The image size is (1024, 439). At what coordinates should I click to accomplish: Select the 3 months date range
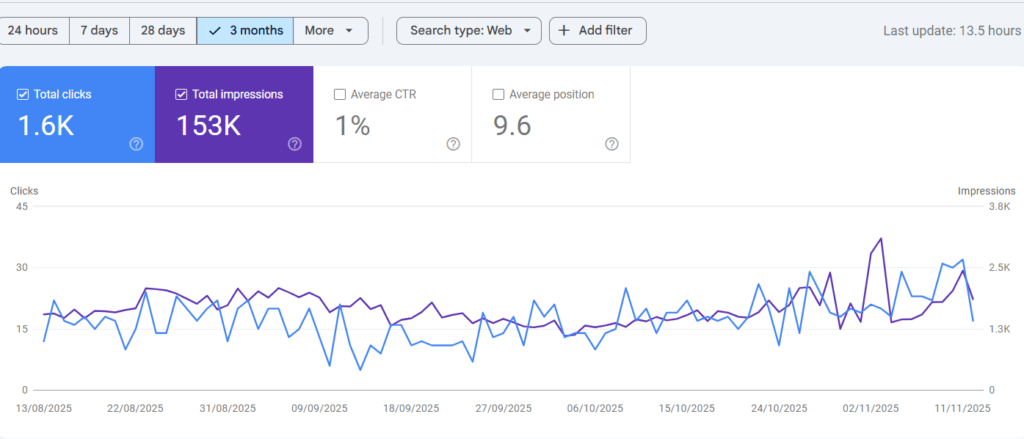coord(245,31)
